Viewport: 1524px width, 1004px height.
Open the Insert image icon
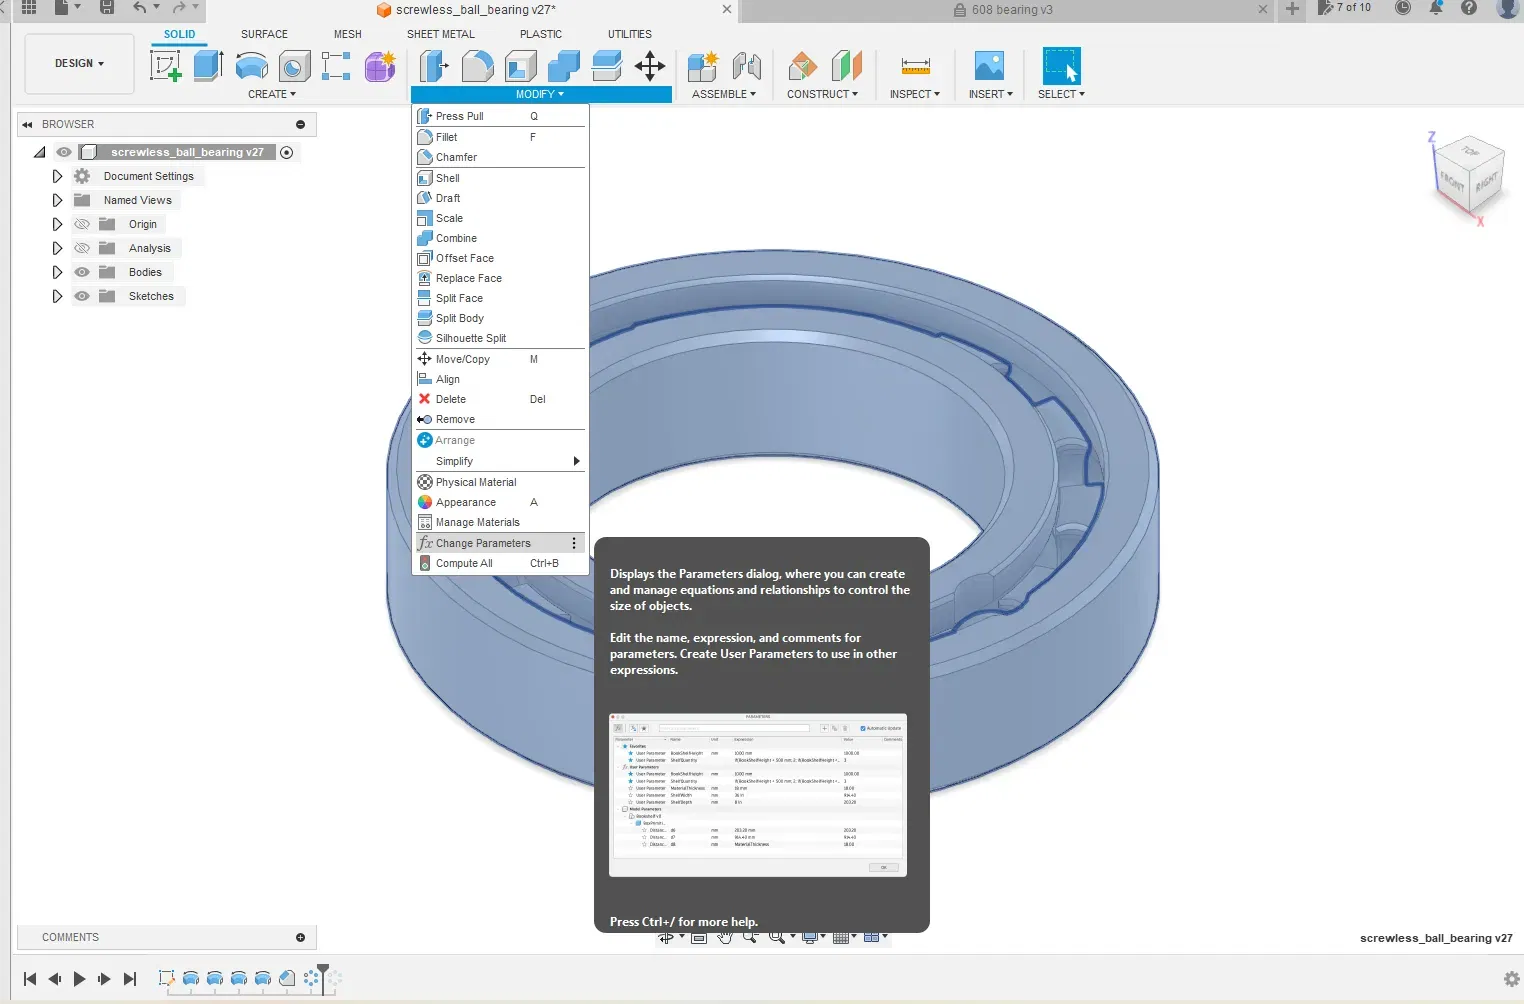tap(989, 67)
